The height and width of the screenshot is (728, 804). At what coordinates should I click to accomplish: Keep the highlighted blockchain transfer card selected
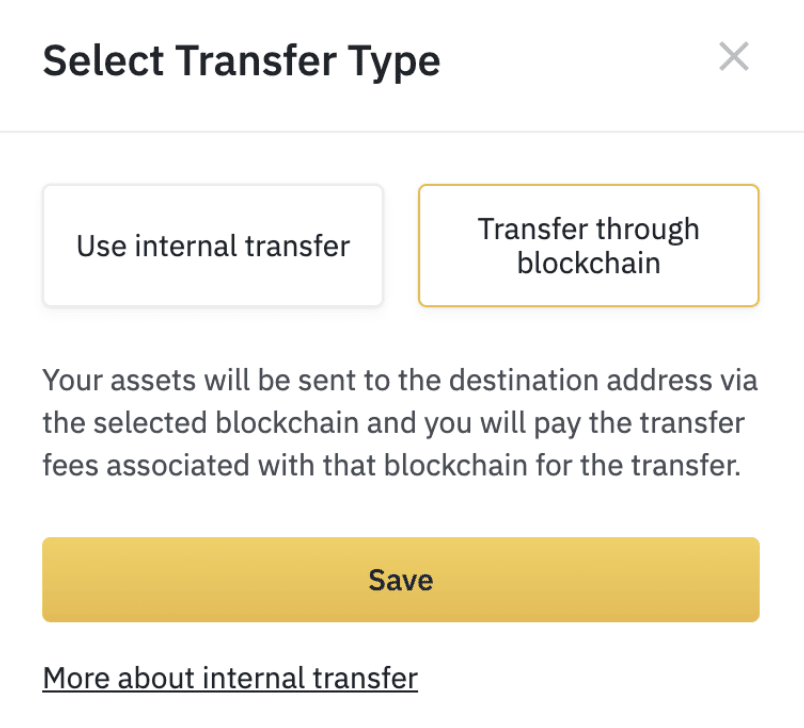pyautogui.click(x=589, y=246)
